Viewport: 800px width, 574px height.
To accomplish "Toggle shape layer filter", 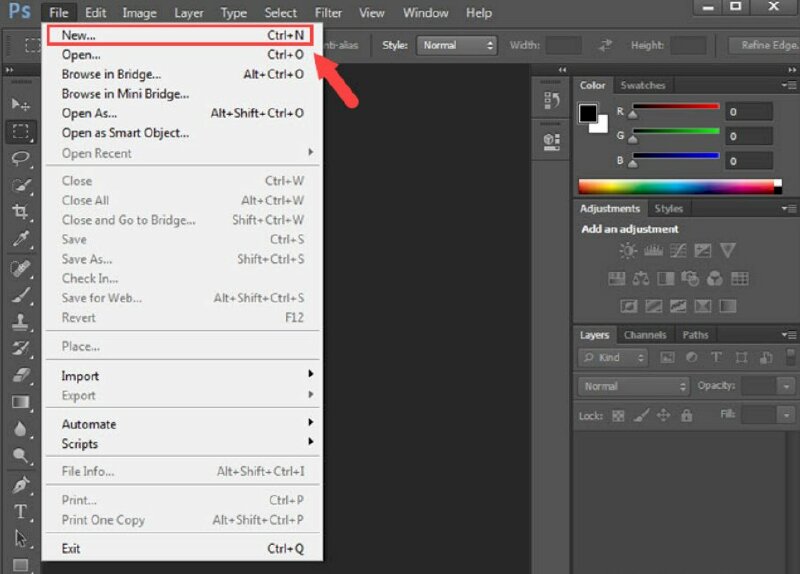I will point(741,358).
